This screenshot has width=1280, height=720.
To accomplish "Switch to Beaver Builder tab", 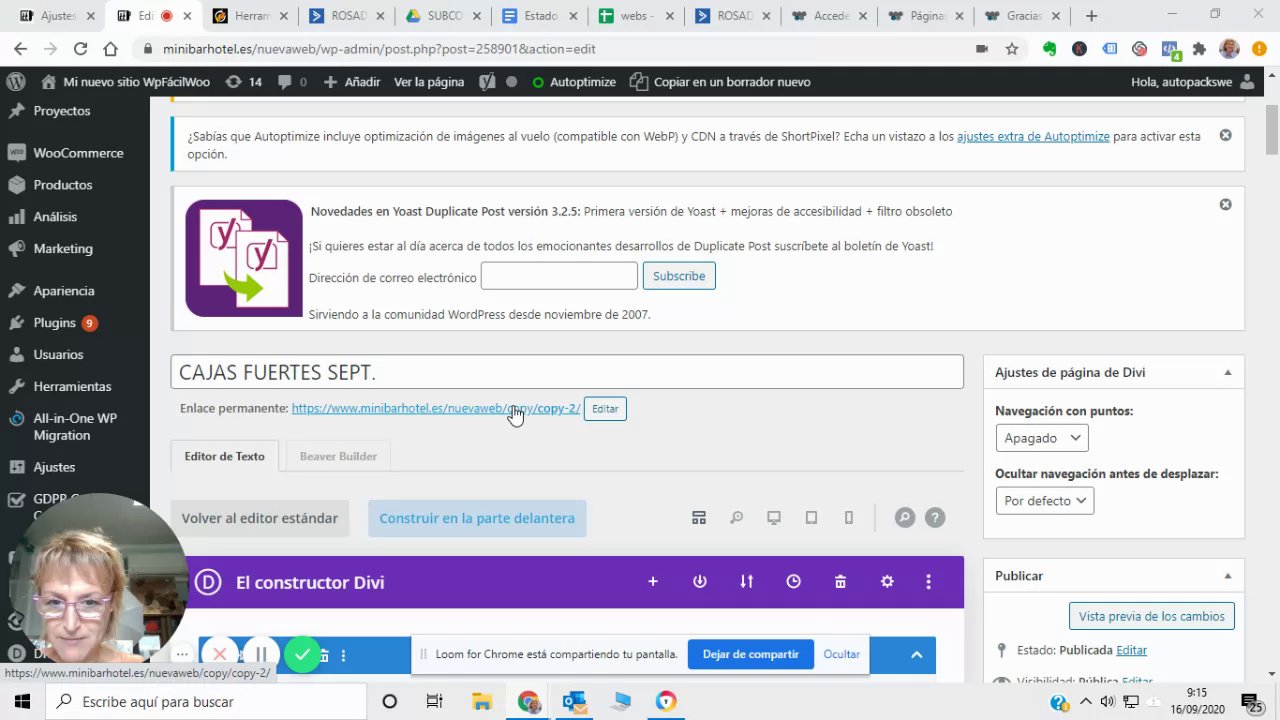I will pos(338,456).
